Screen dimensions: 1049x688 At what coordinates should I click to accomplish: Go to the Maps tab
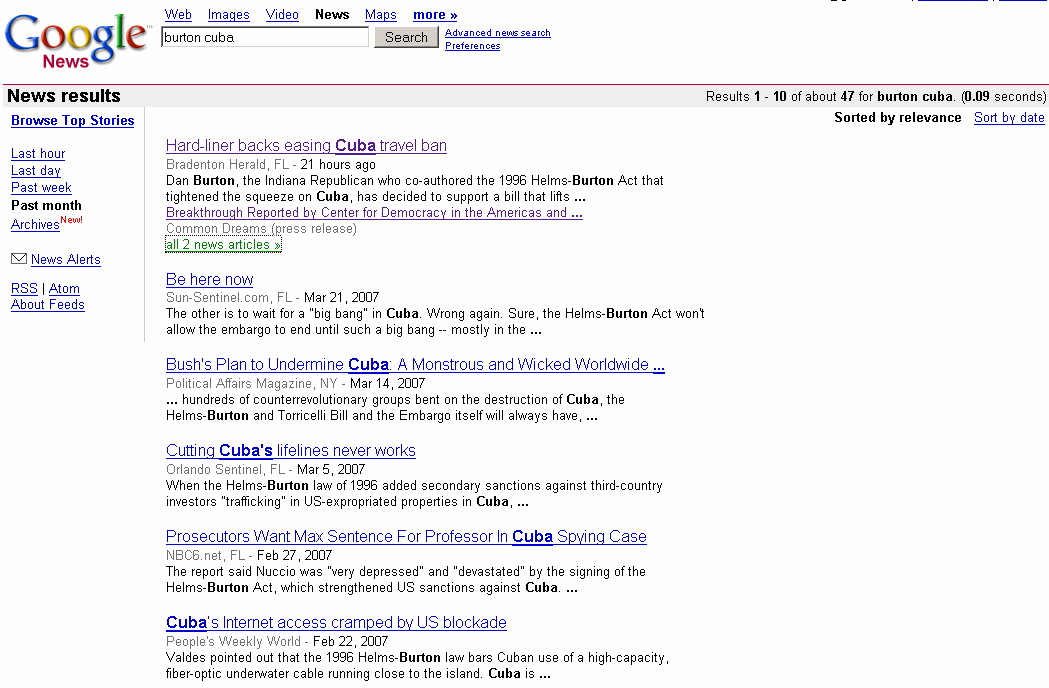click(381, 15)
